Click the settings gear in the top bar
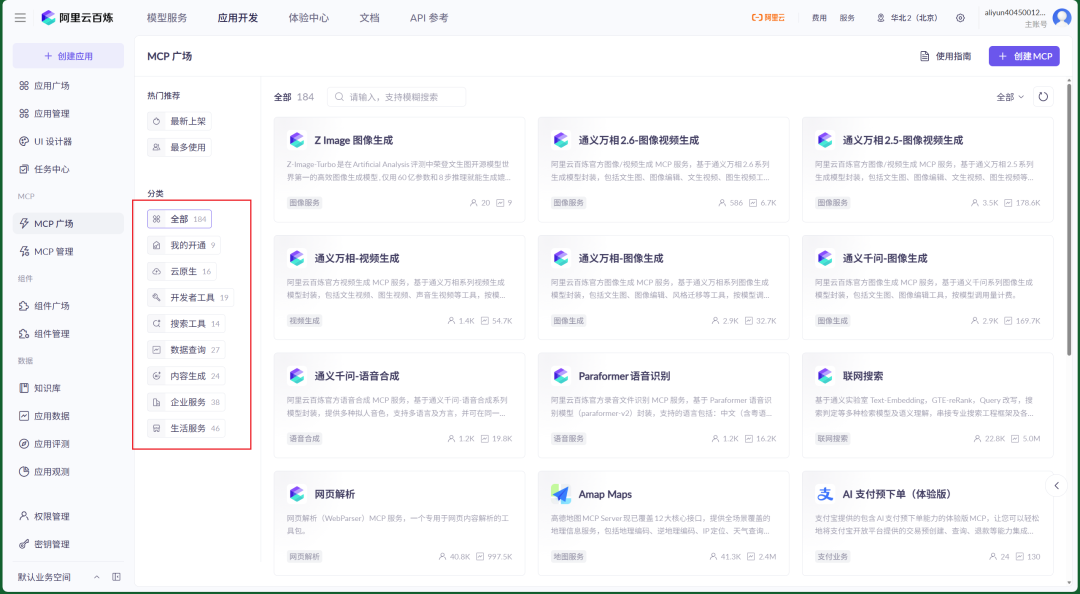This screenshot has width=1080, height=594. coord(961,17)
